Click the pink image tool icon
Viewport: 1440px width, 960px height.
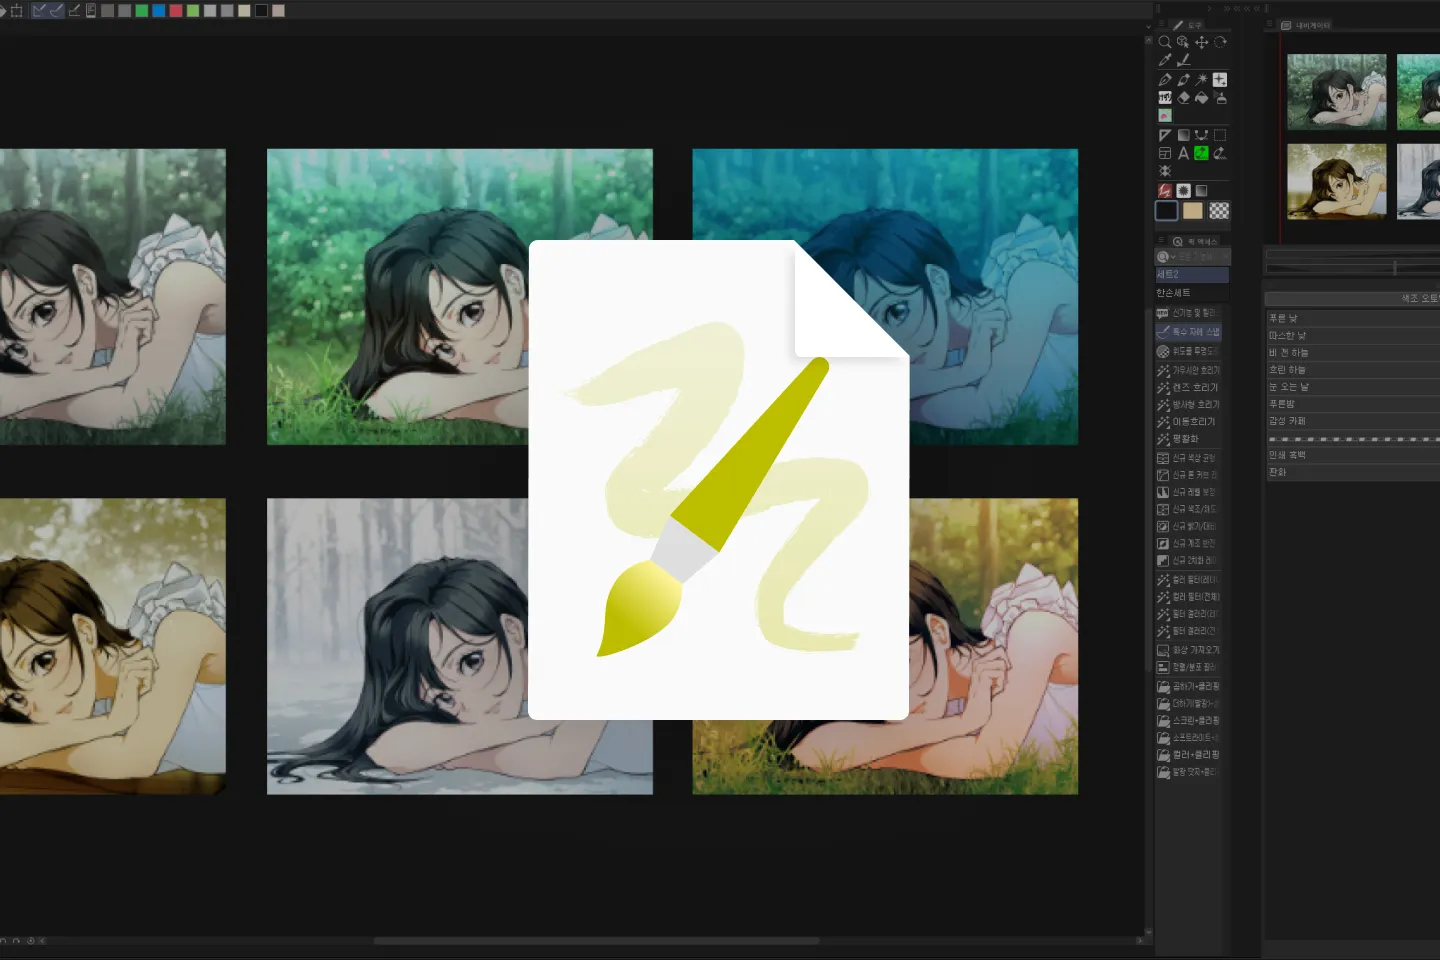[x=1165, y=116]
